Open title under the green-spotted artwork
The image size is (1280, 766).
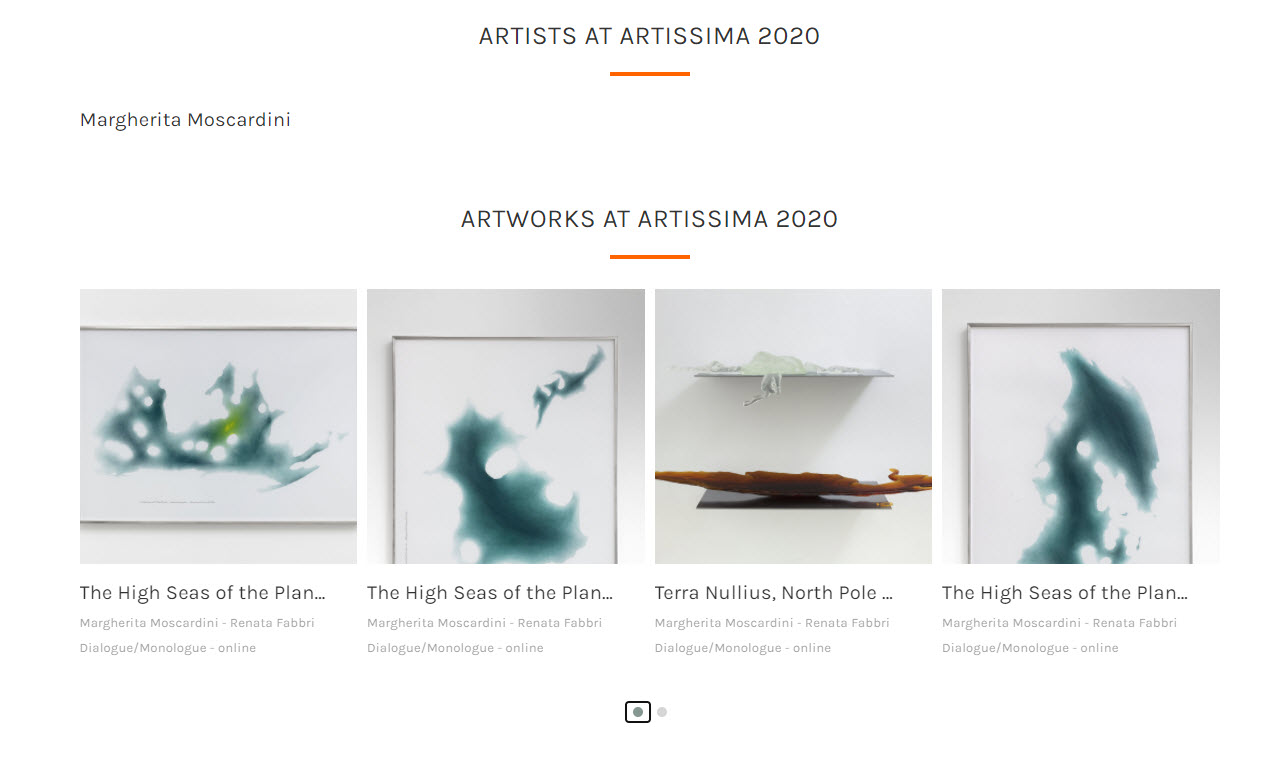tap(203, 593)
